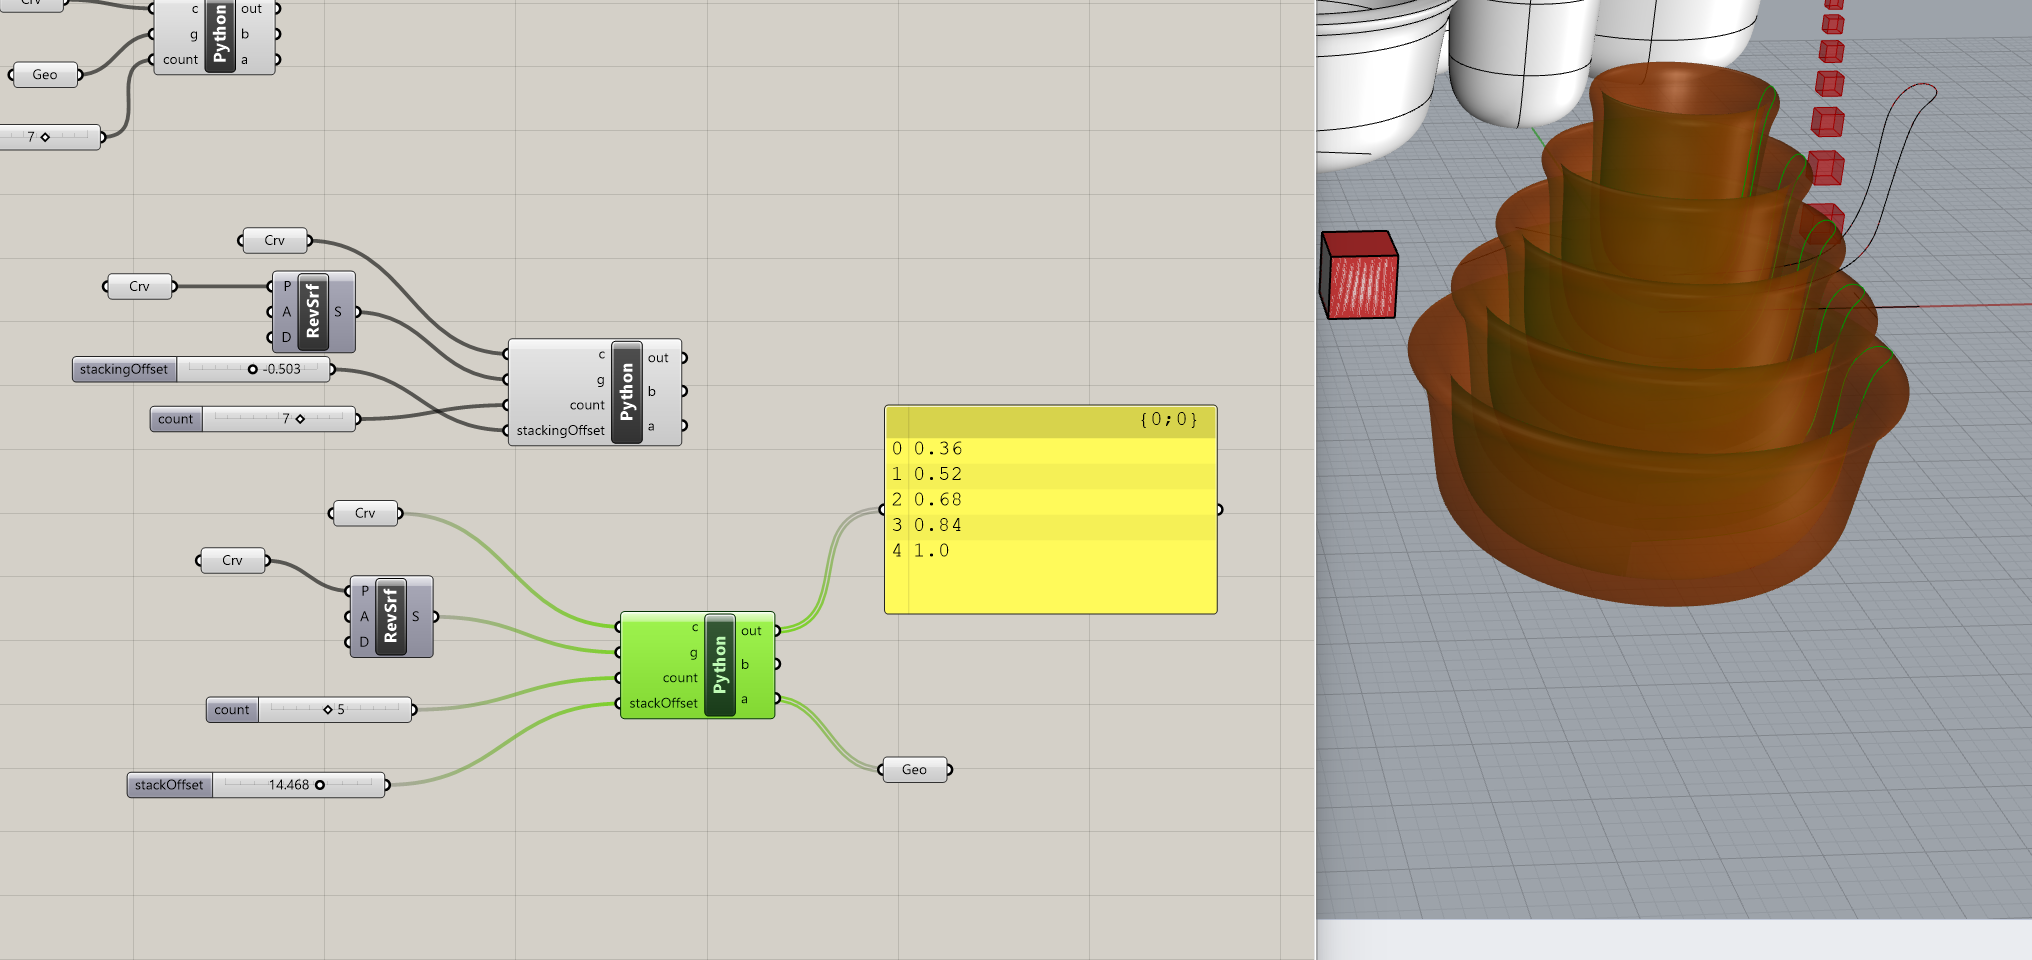Click the gray stackingOffset Python 'out' output
Image resolution: width=2032 pixels, height=960 pixels.
pos(658,358)
